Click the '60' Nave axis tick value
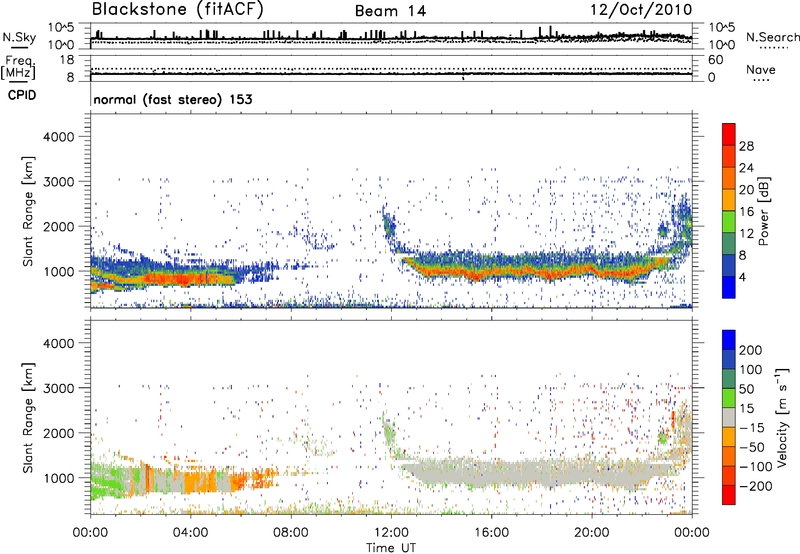 [x=715, y=60]
